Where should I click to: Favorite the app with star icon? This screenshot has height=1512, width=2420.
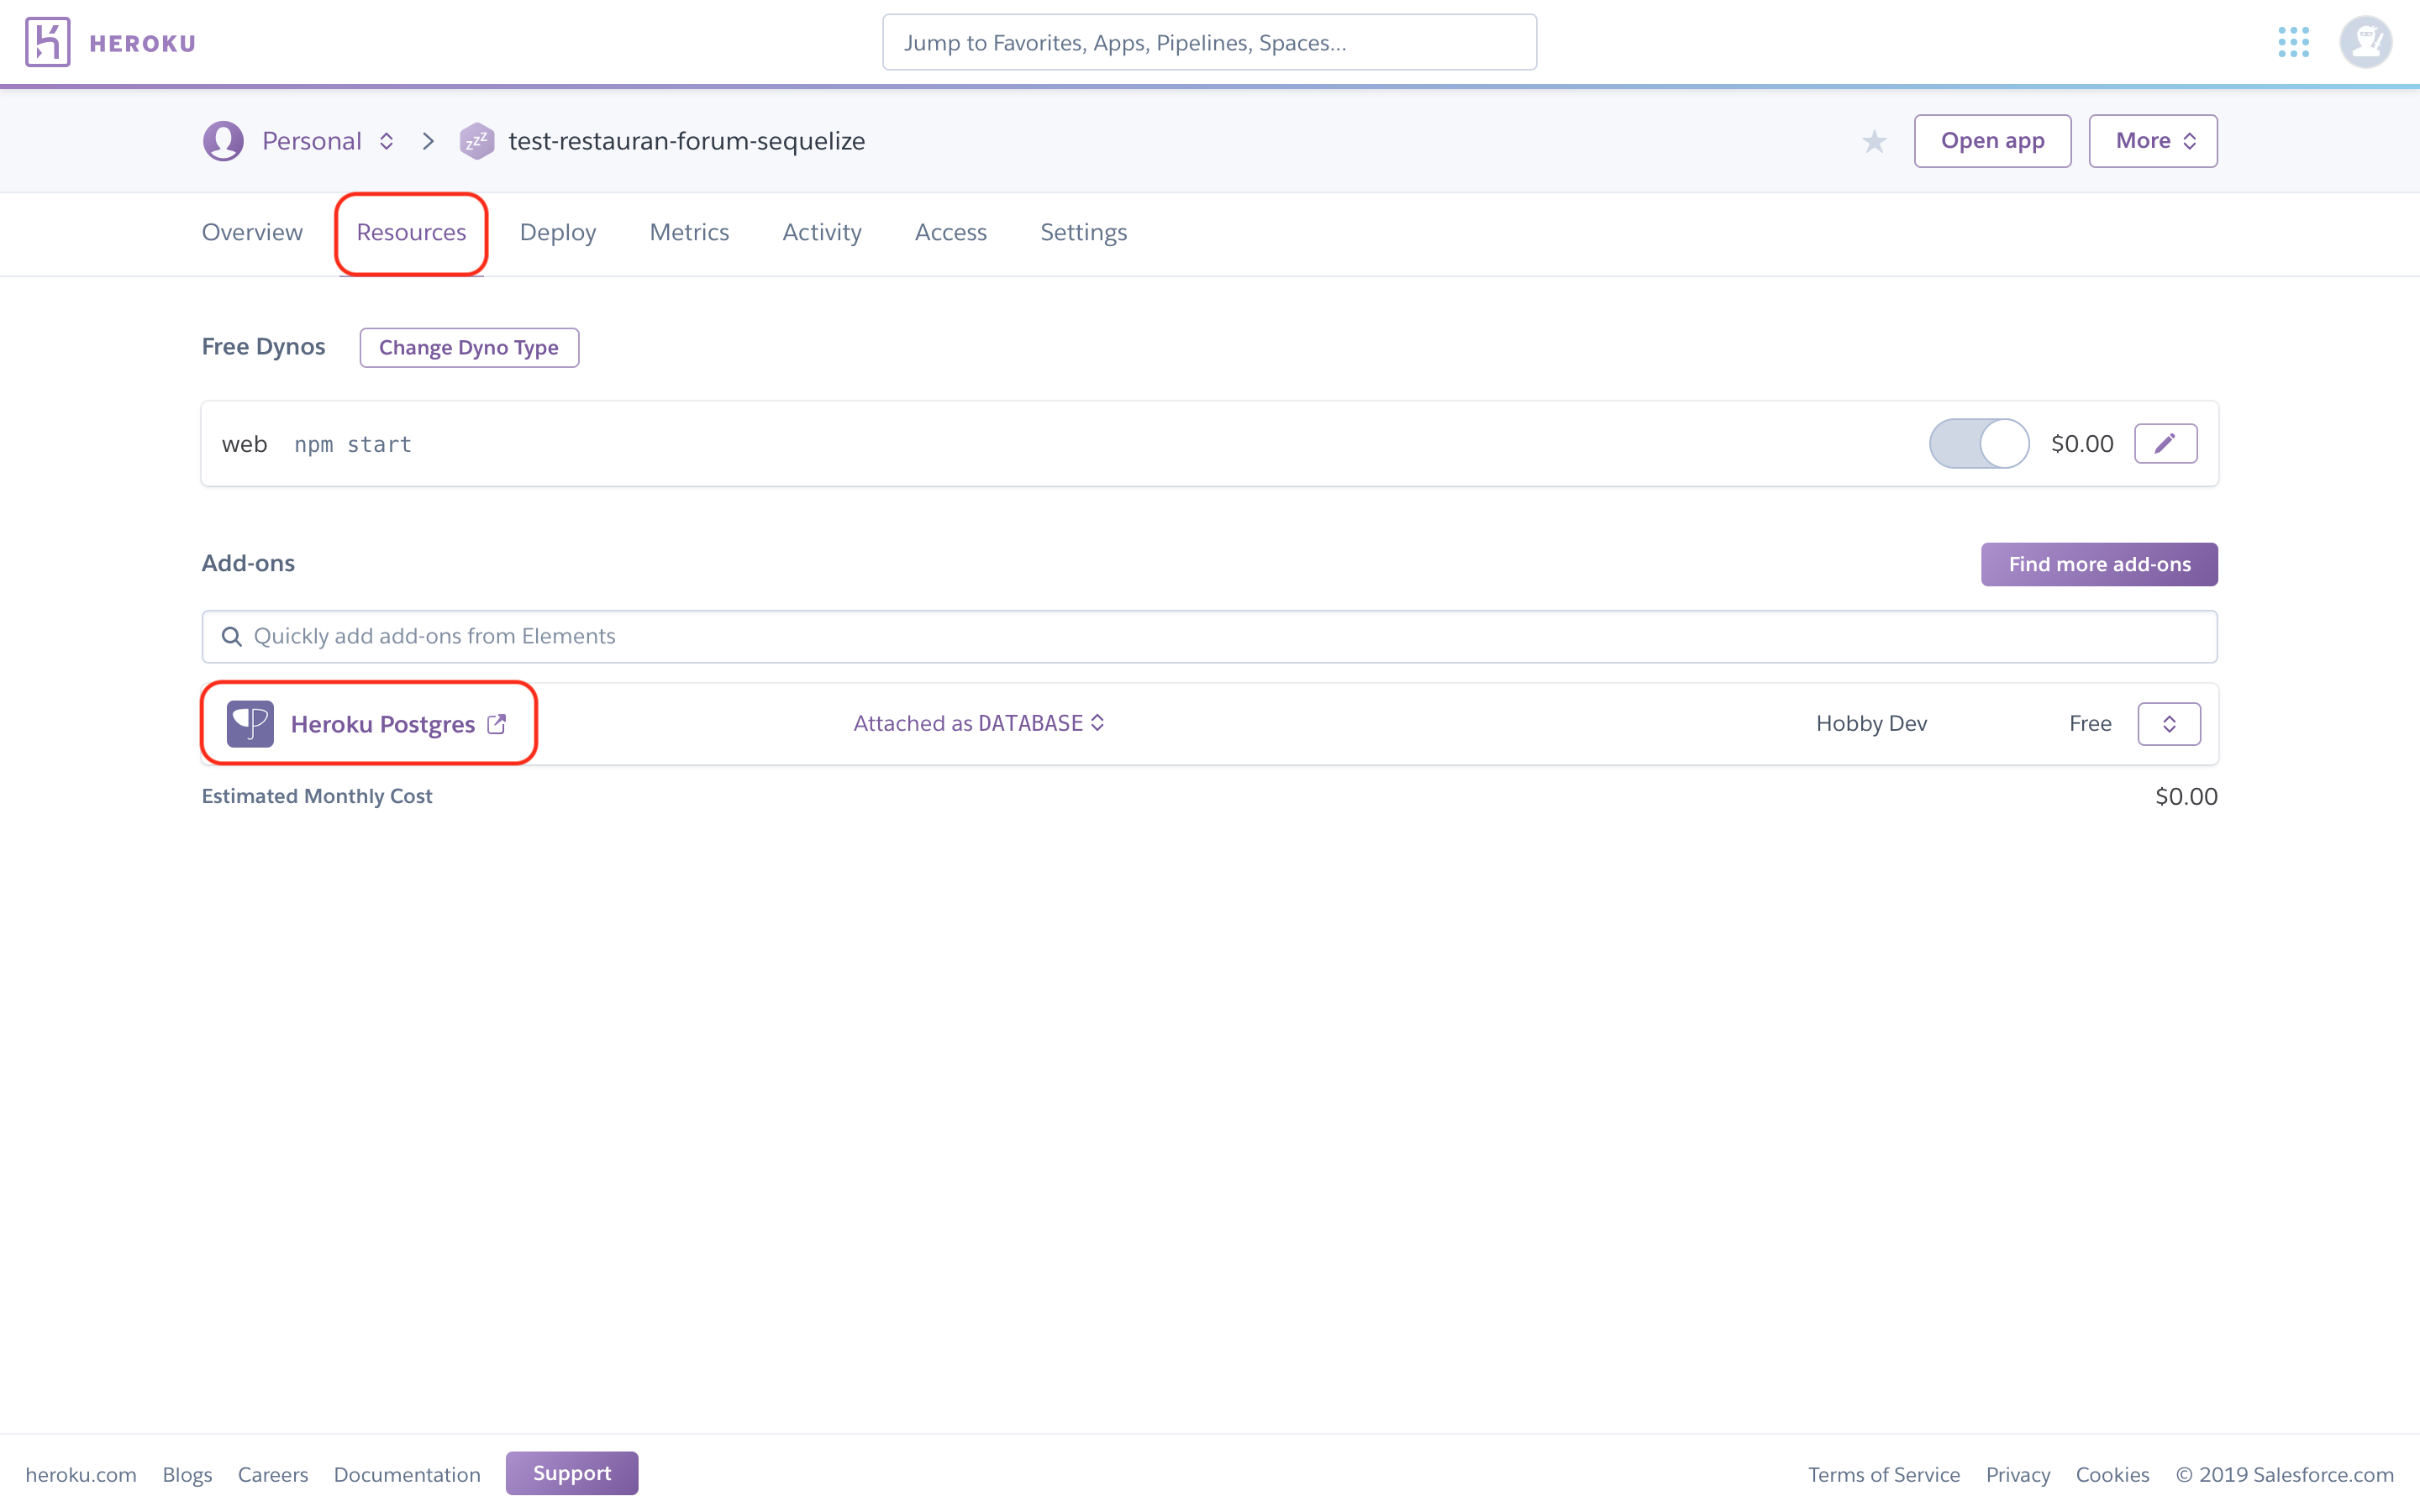click(x=1874, y=142)
